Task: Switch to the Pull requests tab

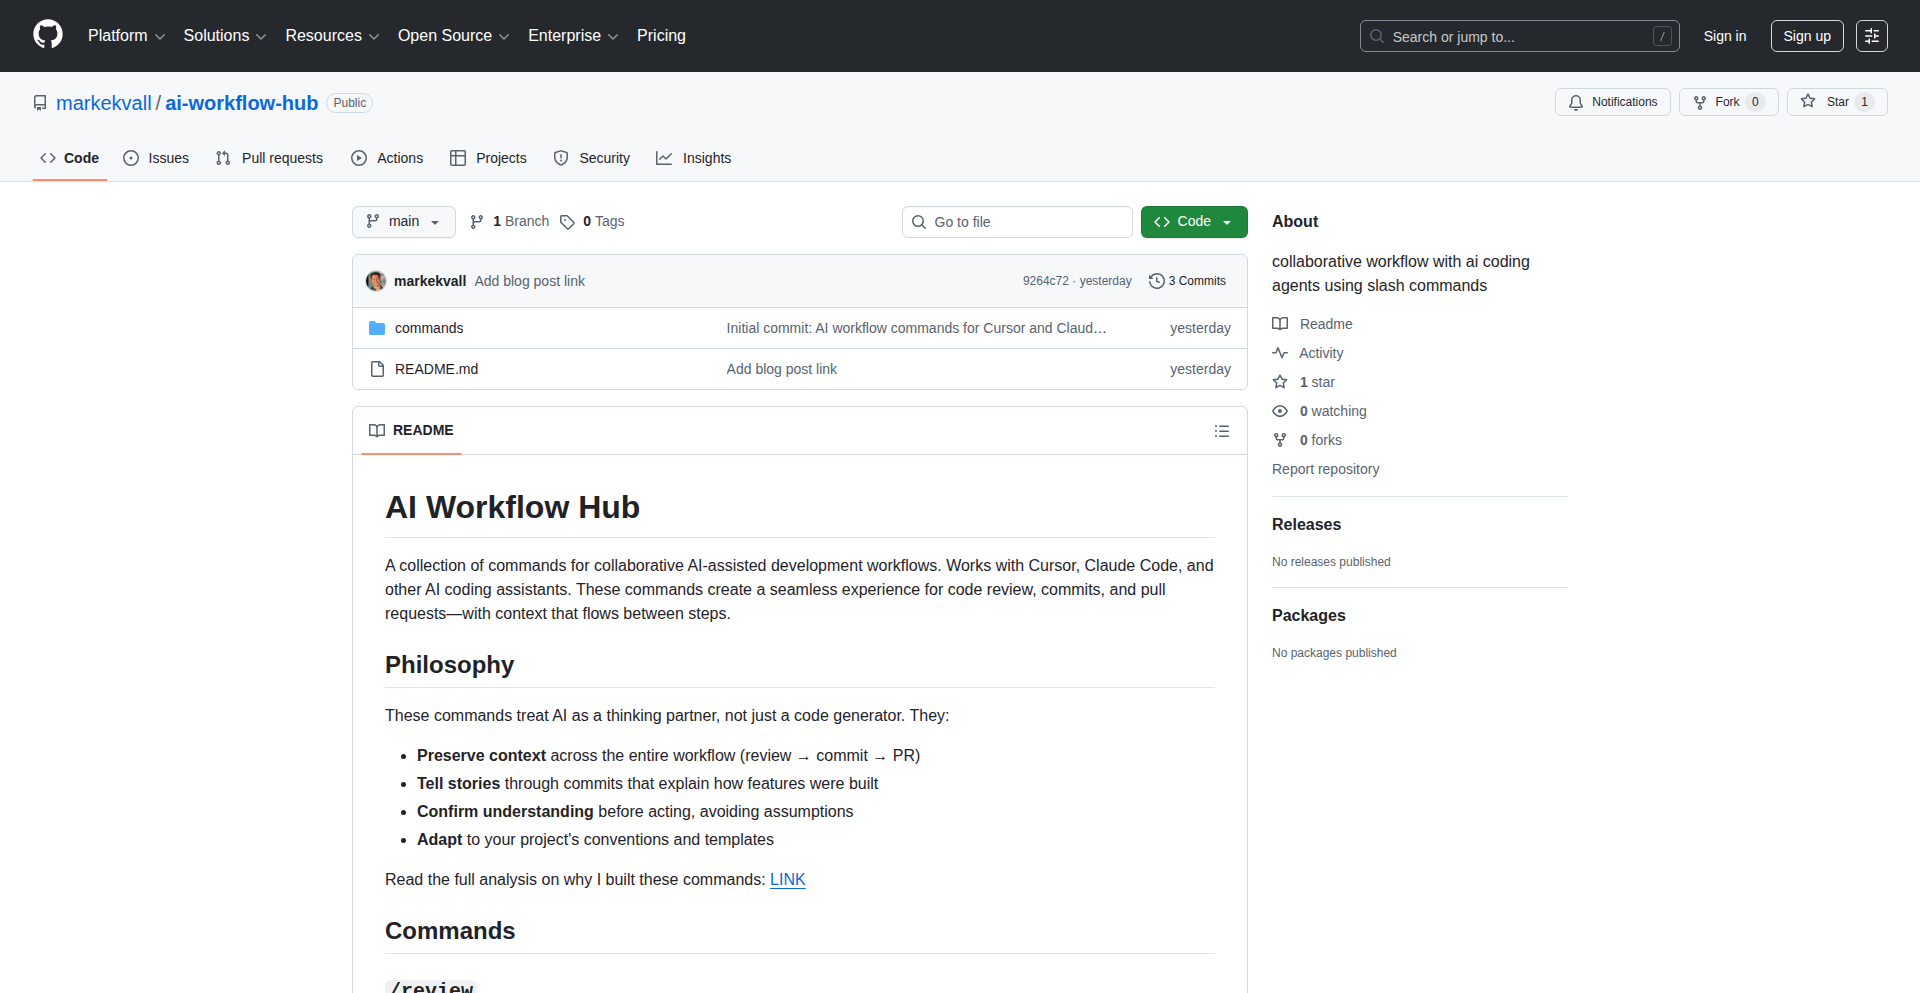Action: coord(269,158)
